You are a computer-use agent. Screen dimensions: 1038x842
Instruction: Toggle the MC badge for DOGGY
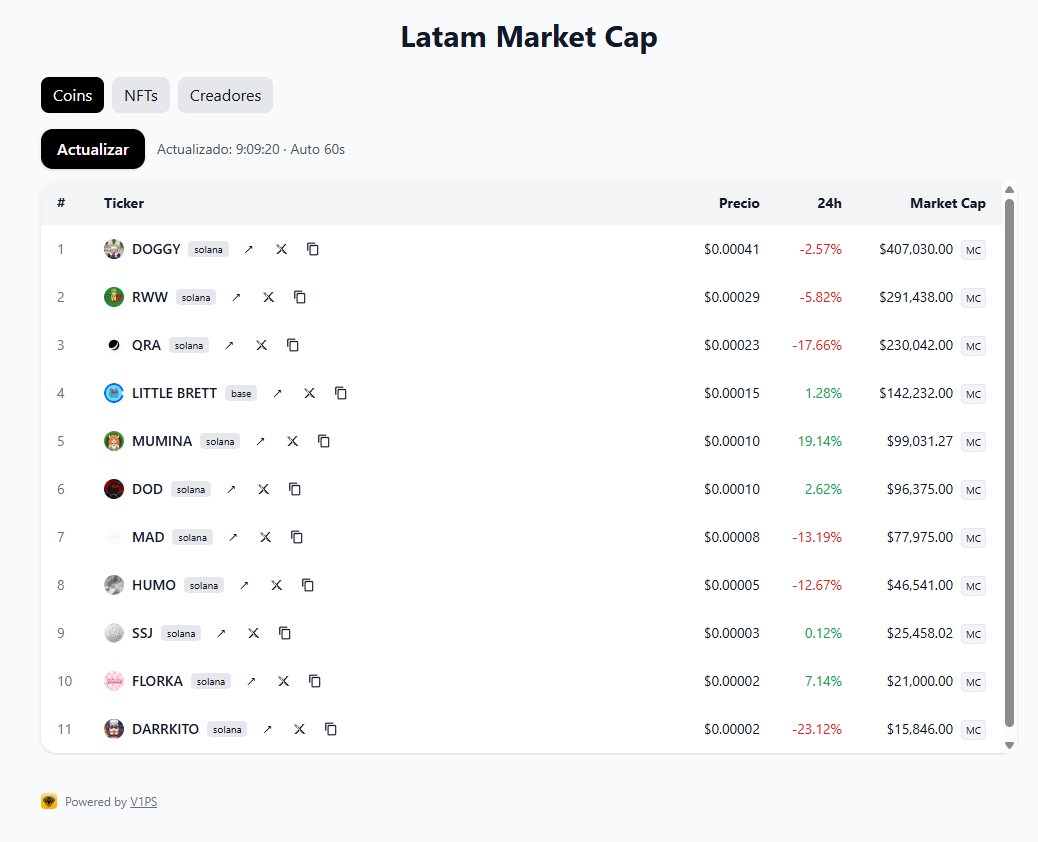point(973,250)
